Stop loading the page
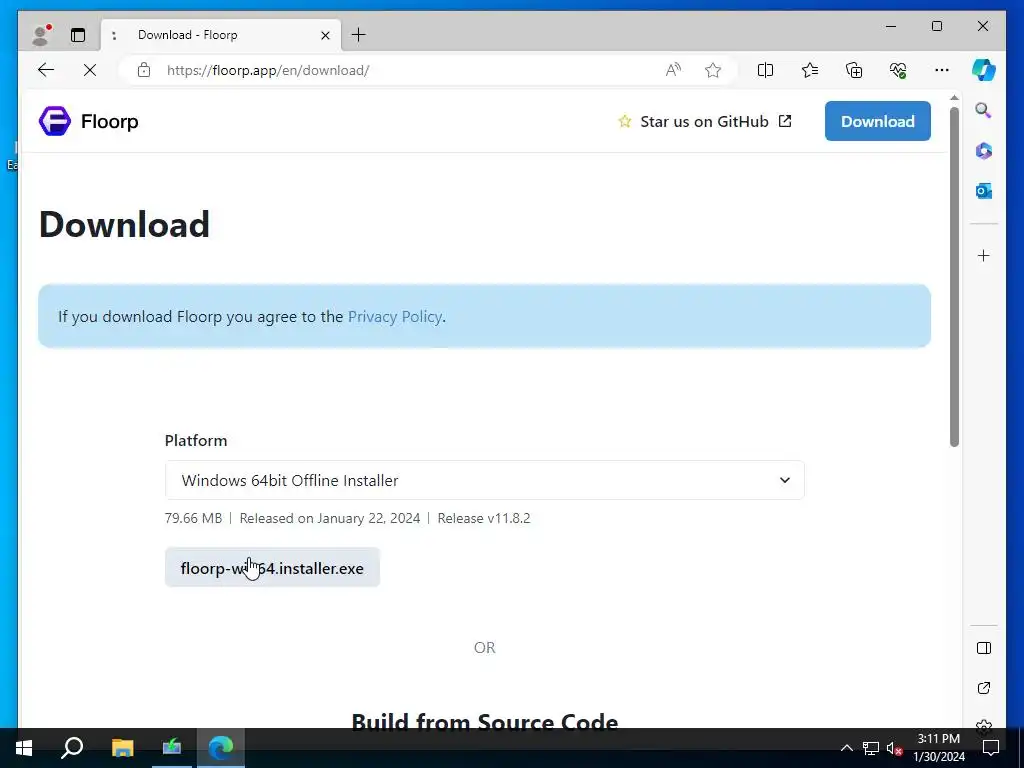The height and width of the screenshot is (768, 1024). coord(90,70)
